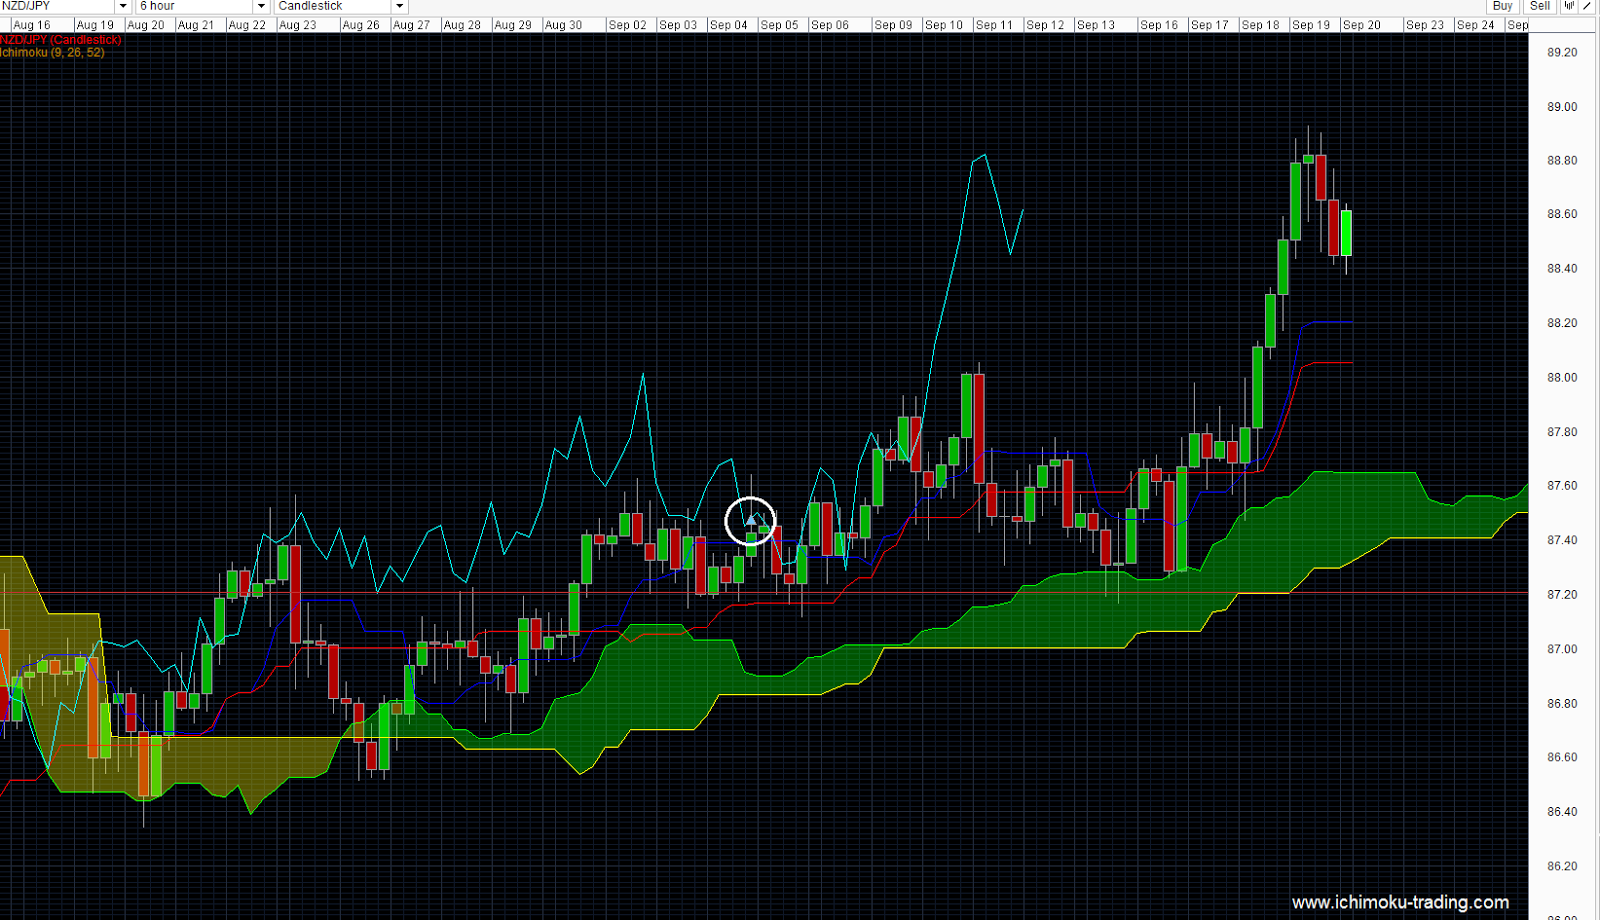1600x920 pixels.
Task: Click the Aug 26 date label
Action: pyautogui.click(x=361, y=25)
